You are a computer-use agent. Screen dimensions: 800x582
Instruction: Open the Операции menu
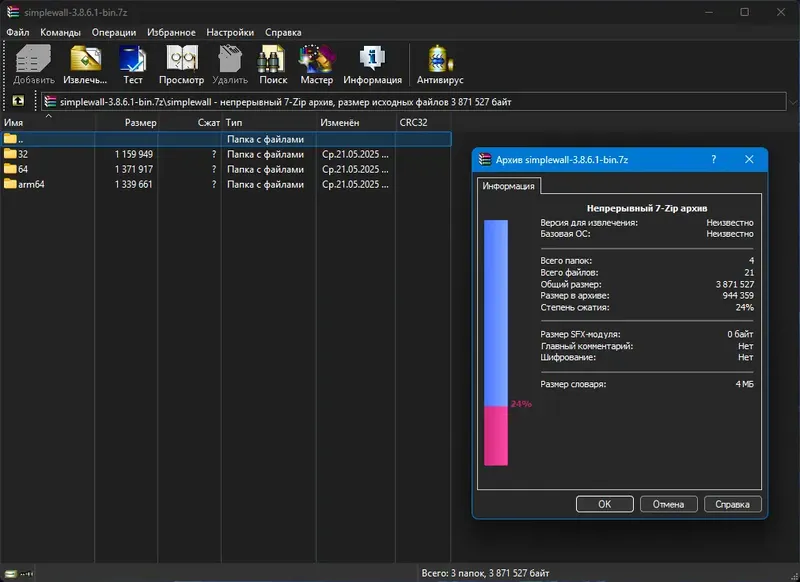[114, 32]
